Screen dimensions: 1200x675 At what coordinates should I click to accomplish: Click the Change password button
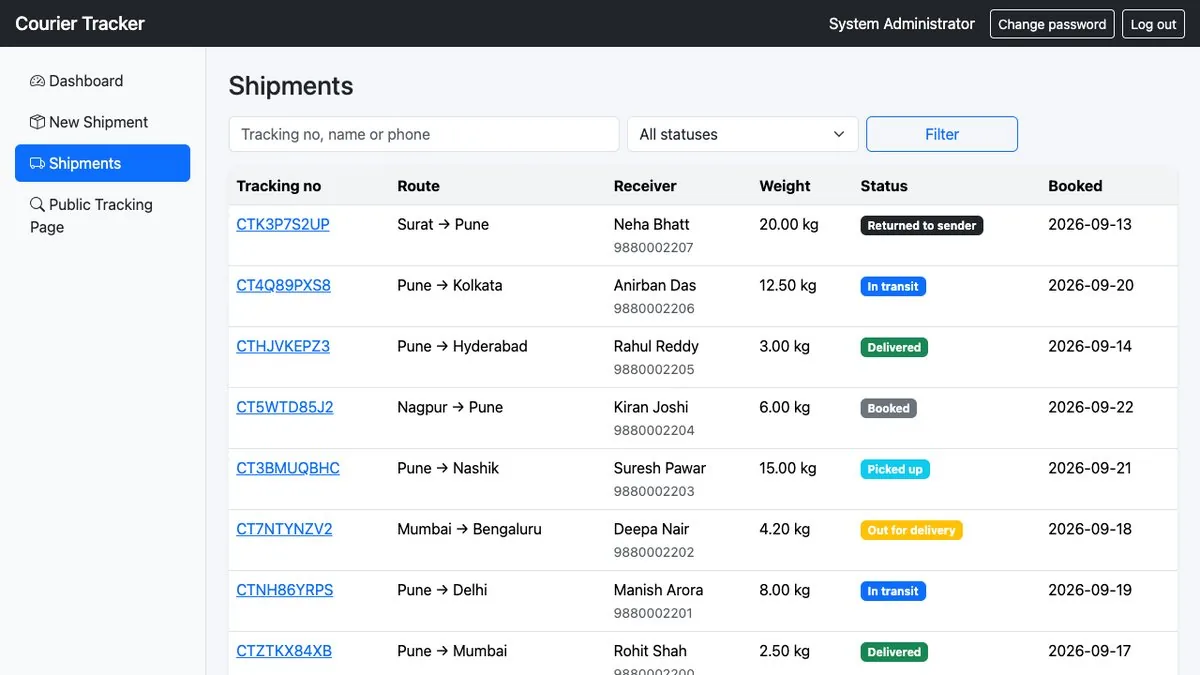1052,24
